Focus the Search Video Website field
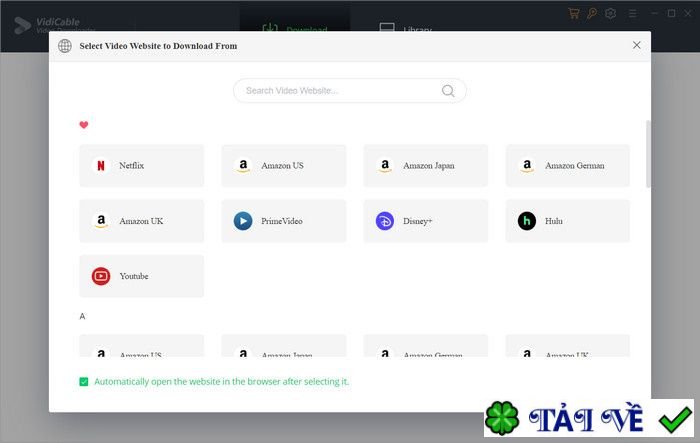700x443 pixels. [x=350, y=91]
